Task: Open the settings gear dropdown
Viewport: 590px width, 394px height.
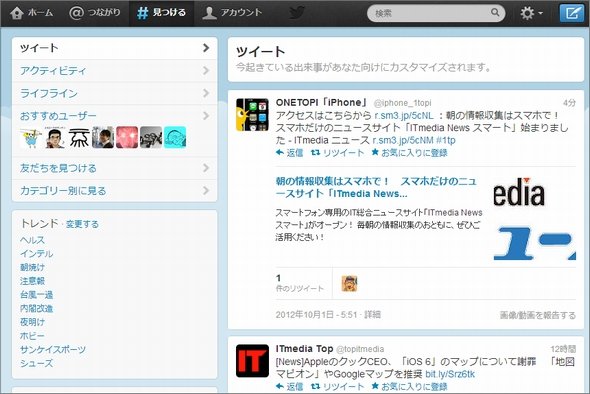Action: tap(531, 13)
